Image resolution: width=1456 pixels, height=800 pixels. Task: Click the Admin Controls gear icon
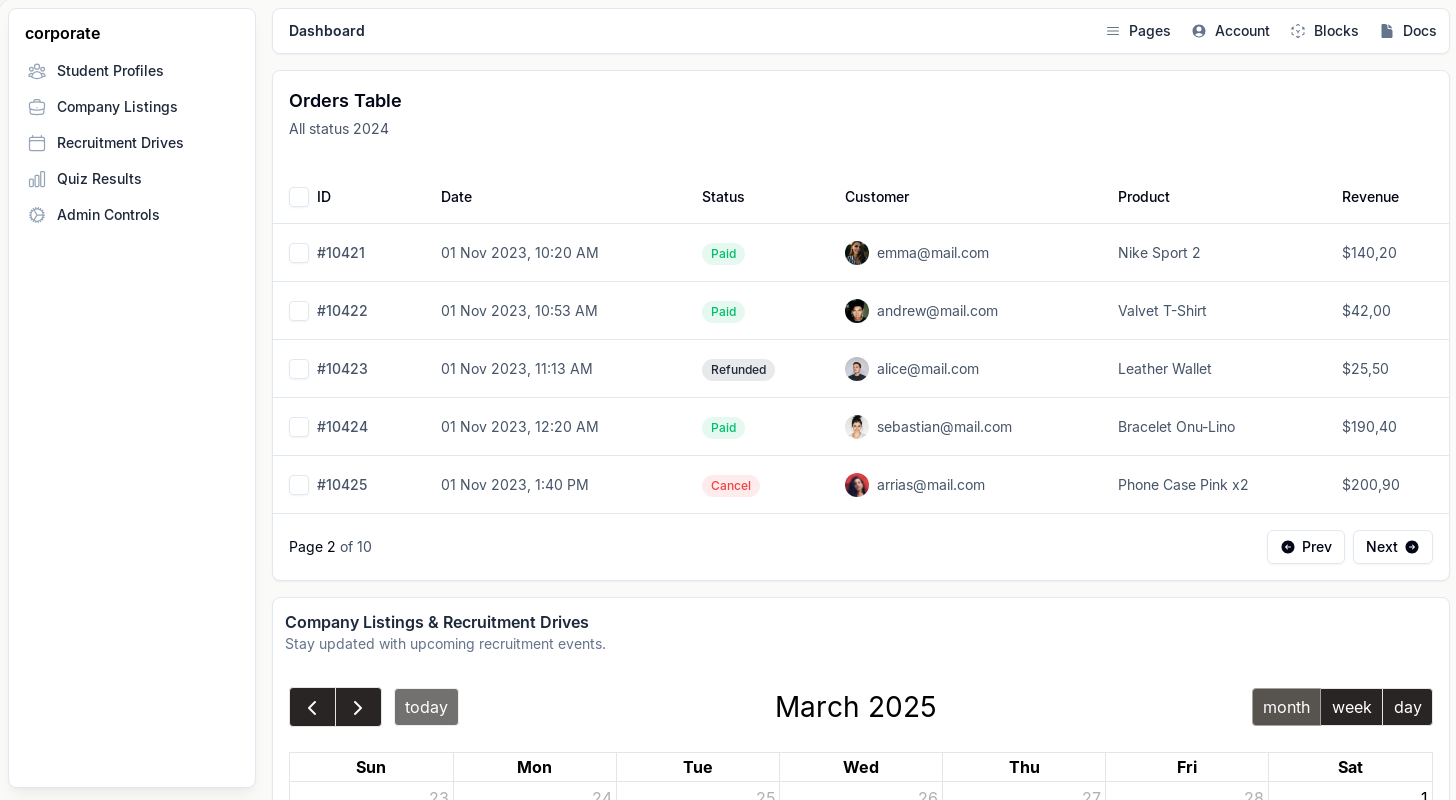tap(37, 215)
